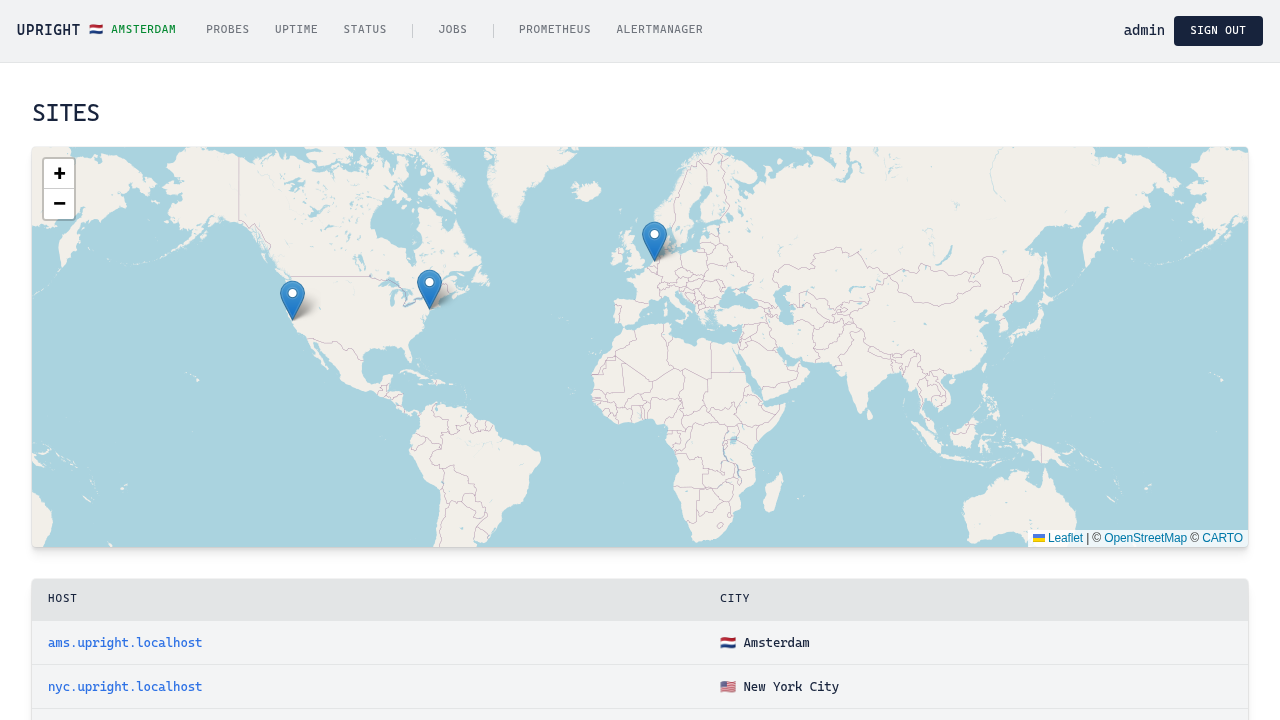Viewport: 1280px width, 720px height.
Task: Zoom out using the minus map control
Action: (x=59, y=204)
